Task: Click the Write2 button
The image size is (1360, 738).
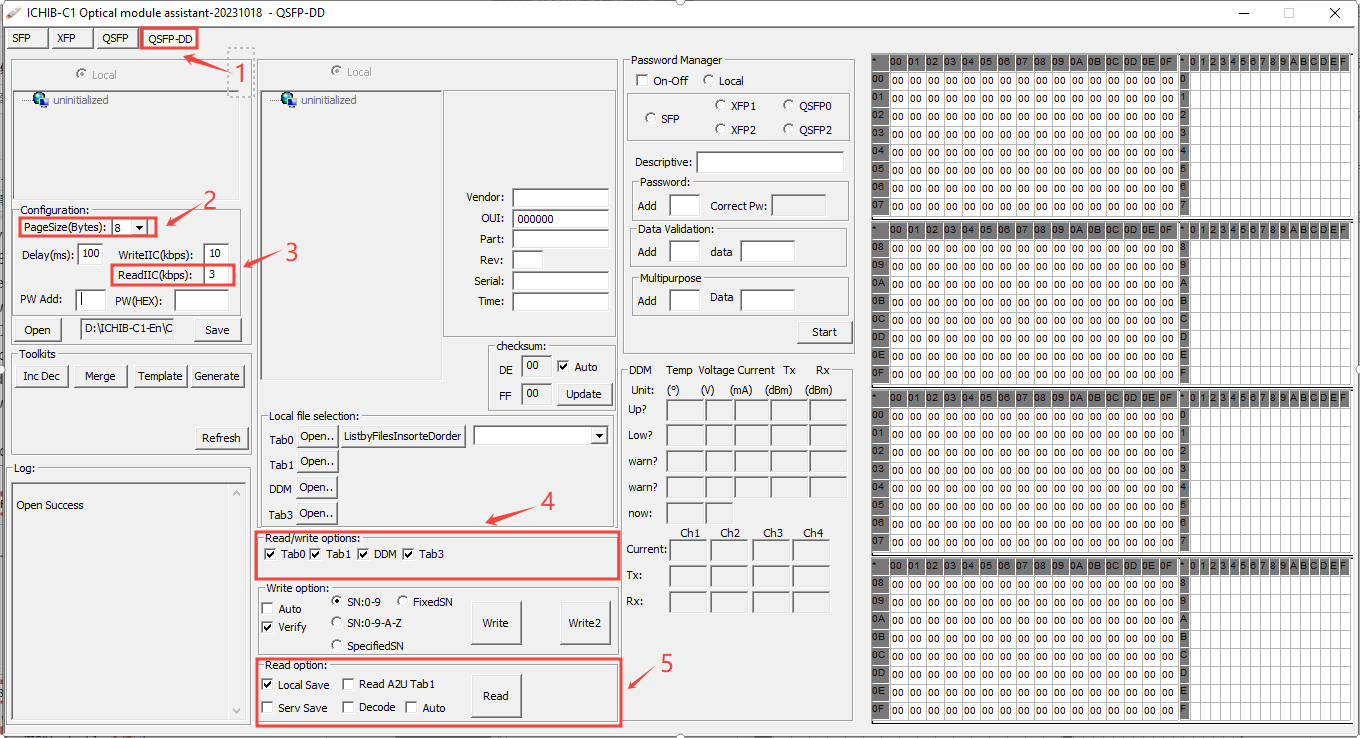Action: (x=585, y=623)
